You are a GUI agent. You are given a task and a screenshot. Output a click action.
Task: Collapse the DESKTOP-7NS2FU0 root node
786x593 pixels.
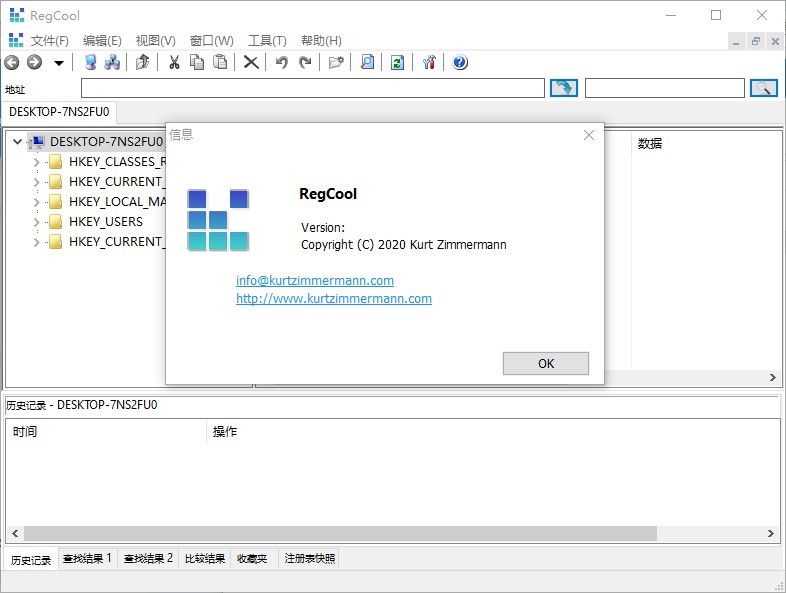(17, 142)
